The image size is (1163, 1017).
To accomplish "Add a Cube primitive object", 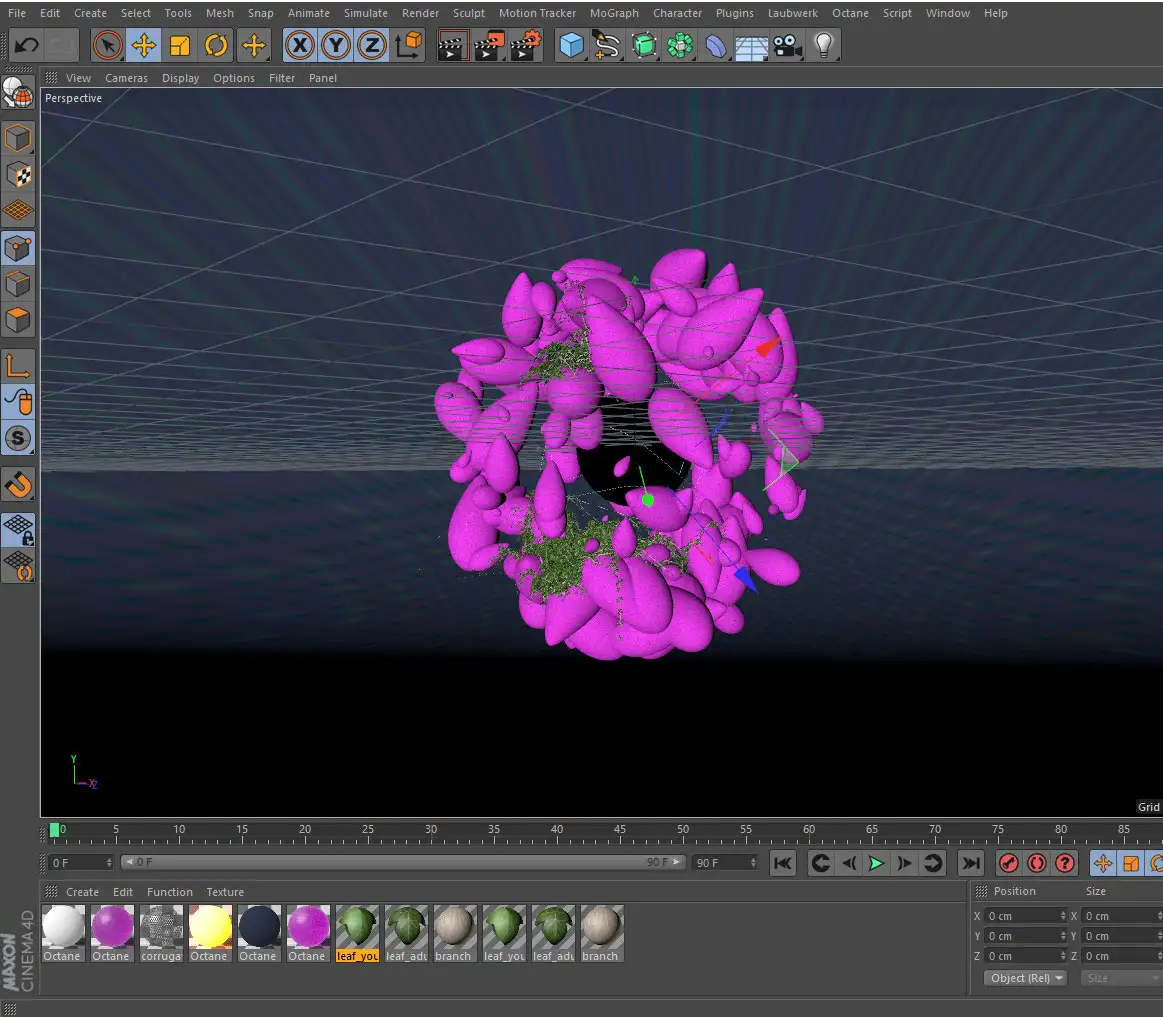I will coord(571,46).
